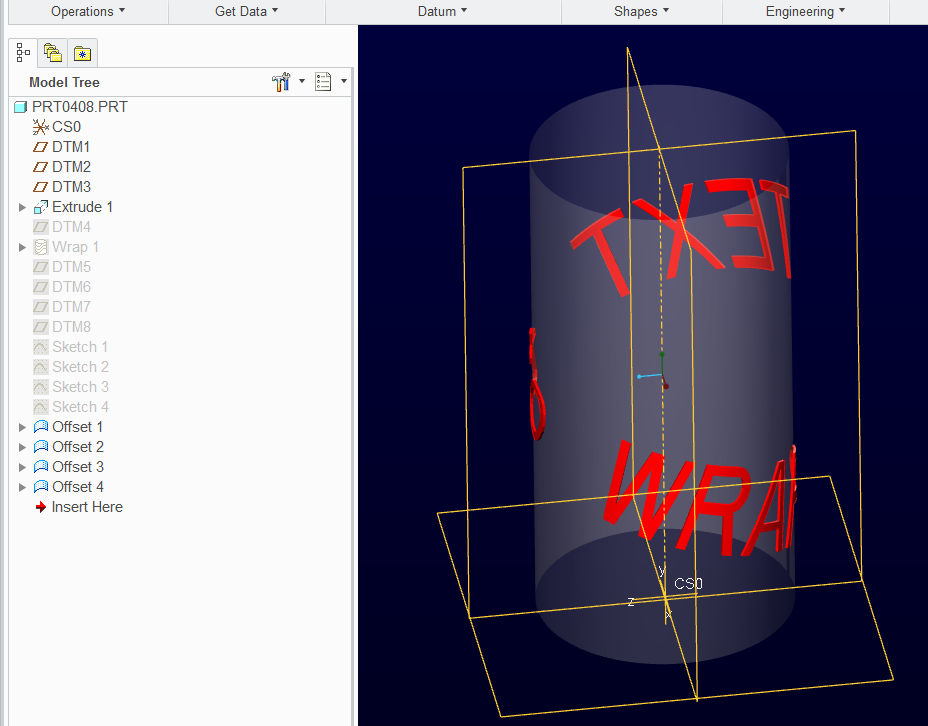This screenshot has height=726, width=928.
Task: Click the Model Tree settings hammer icon
Action: pos(281,82)
